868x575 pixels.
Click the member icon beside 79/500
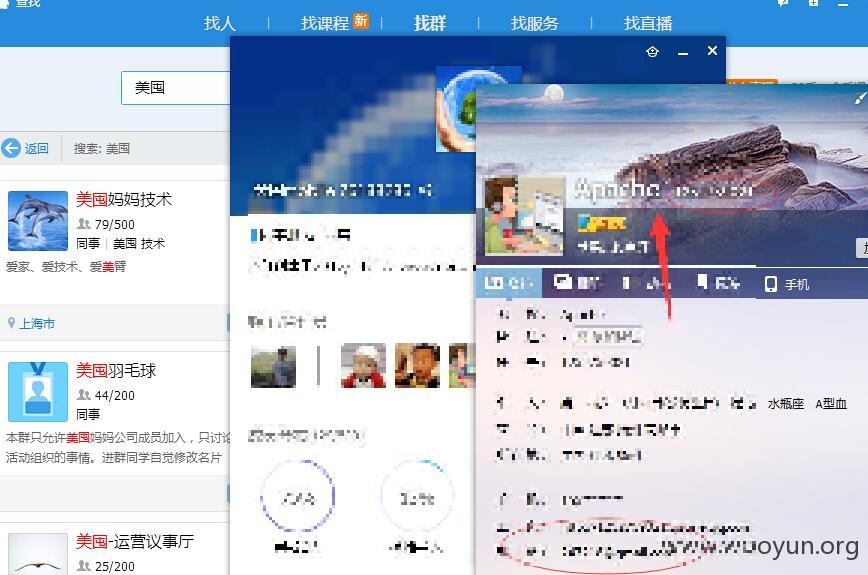tap(84, 224)
